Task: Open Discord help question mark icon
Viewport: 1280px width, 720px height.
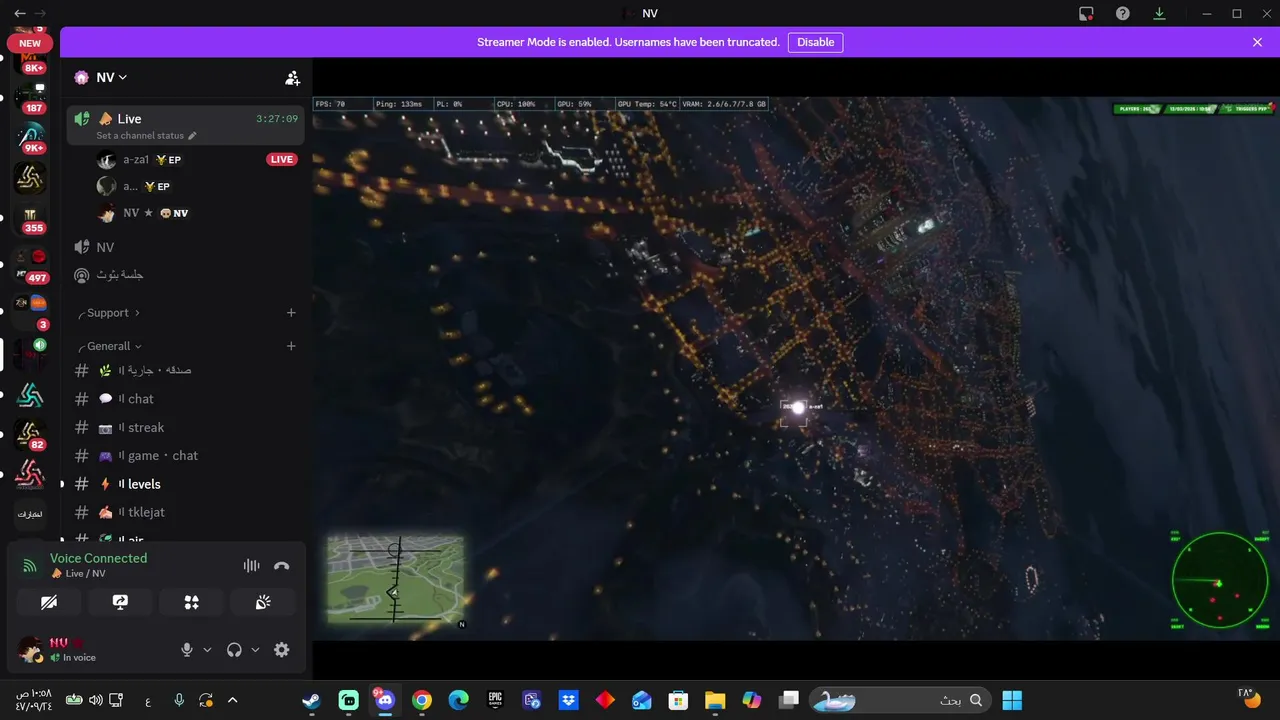Action: click(x=1123, y=13)
